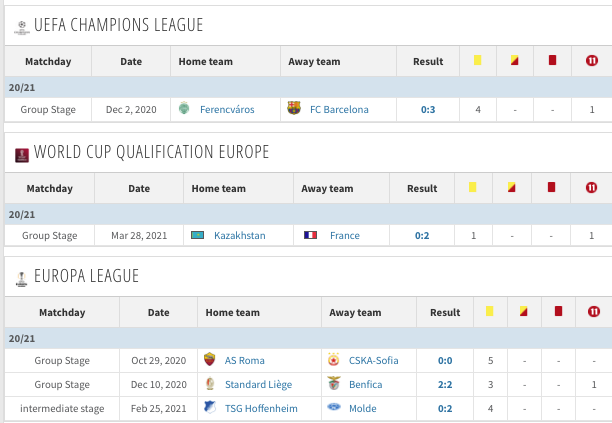This screenshot has width=612, height=423.
Task: Click the Molde club crest icon
Action: point(334,407)
